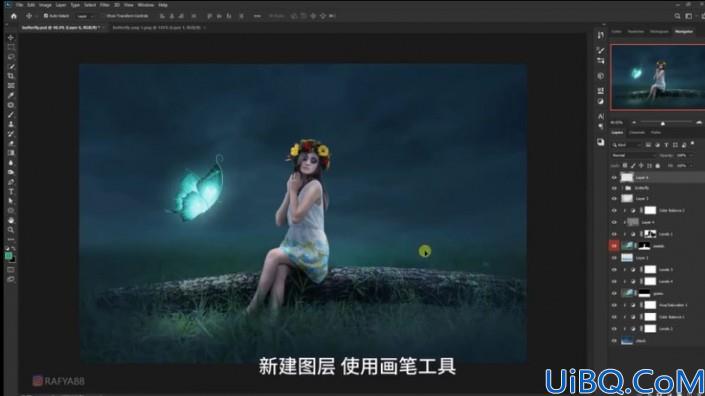Select the Eyedropper tool

pos(11,95)
